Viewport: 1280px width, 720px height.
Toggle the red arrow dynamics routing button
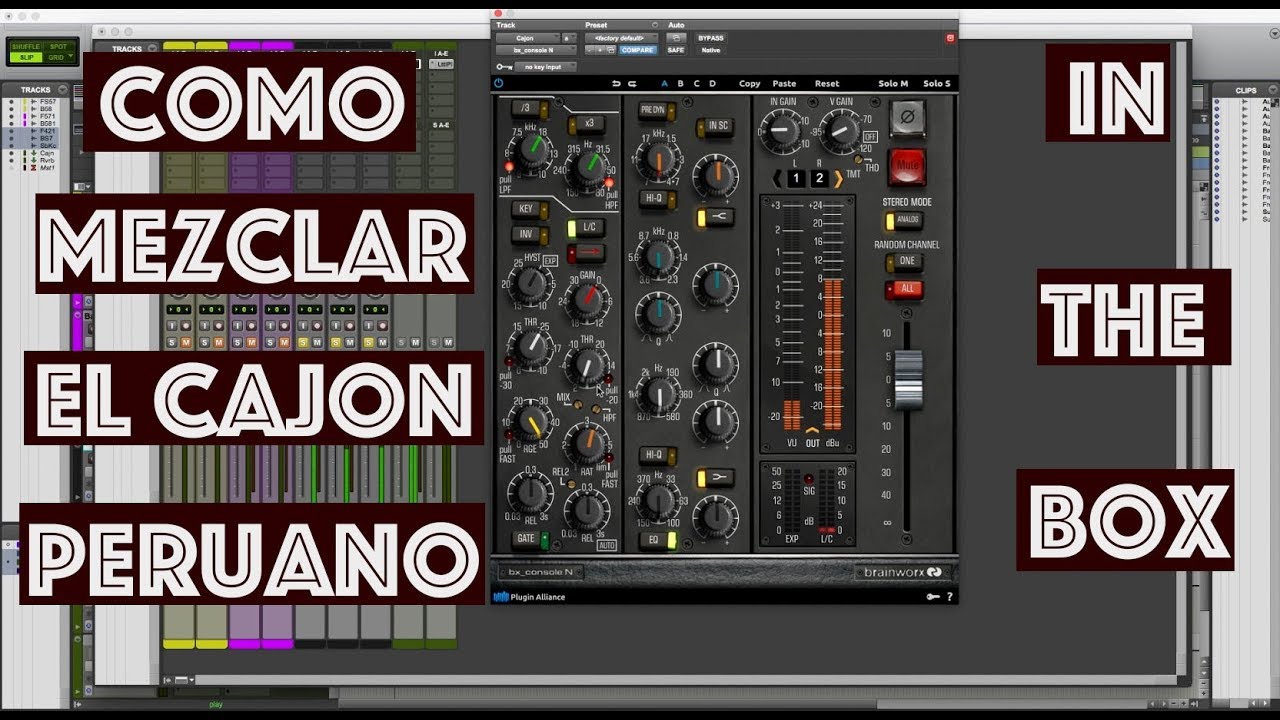tap(588, 251)
